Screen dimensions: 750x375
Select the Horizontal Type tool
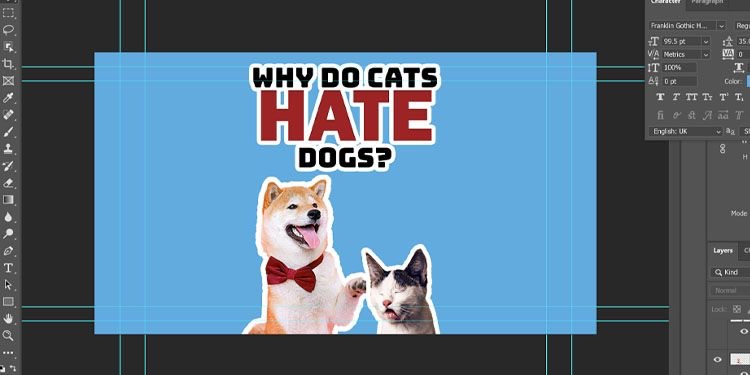[x=8, y=267]
